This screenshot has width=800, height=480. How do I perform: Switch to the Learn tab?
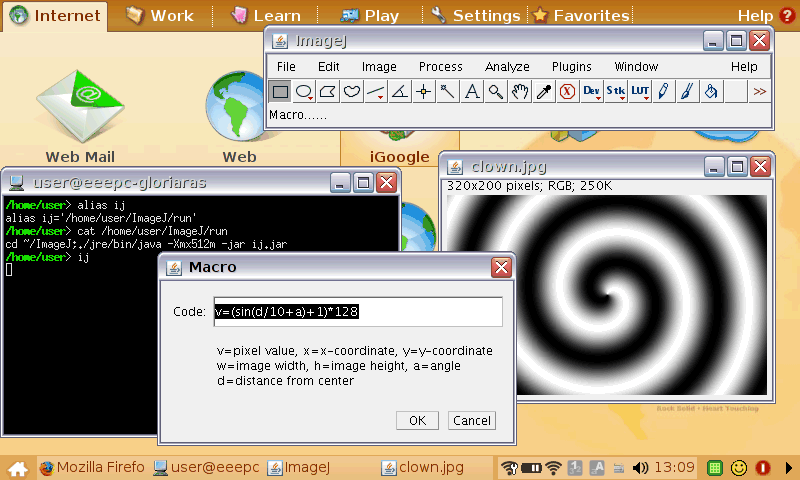pos(265,16)
